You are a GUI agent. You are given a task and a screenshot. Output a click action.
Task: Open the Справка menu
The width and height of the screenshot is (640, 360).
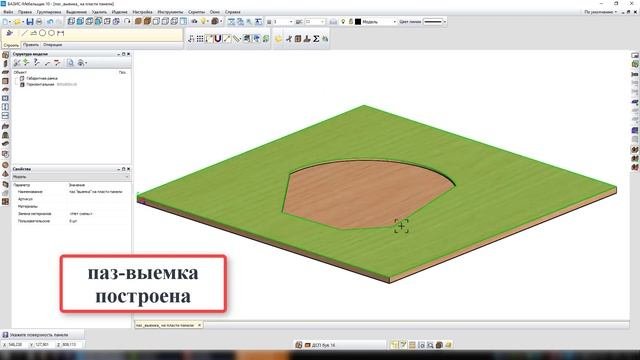point(233,12)
